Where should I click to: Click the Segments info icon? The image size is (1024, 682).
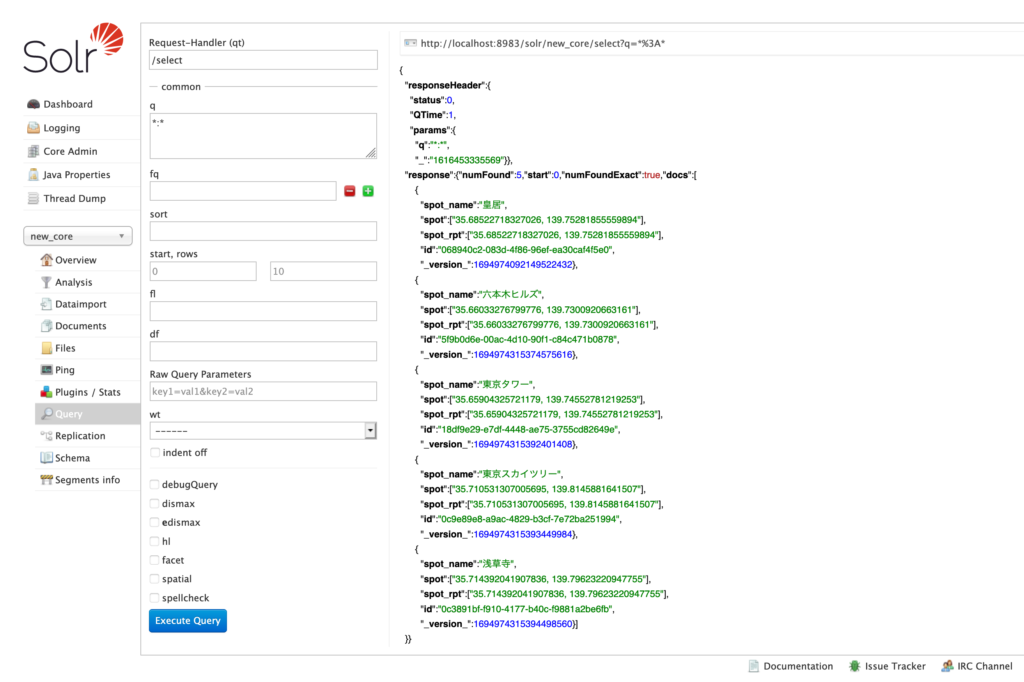[46, 480]
